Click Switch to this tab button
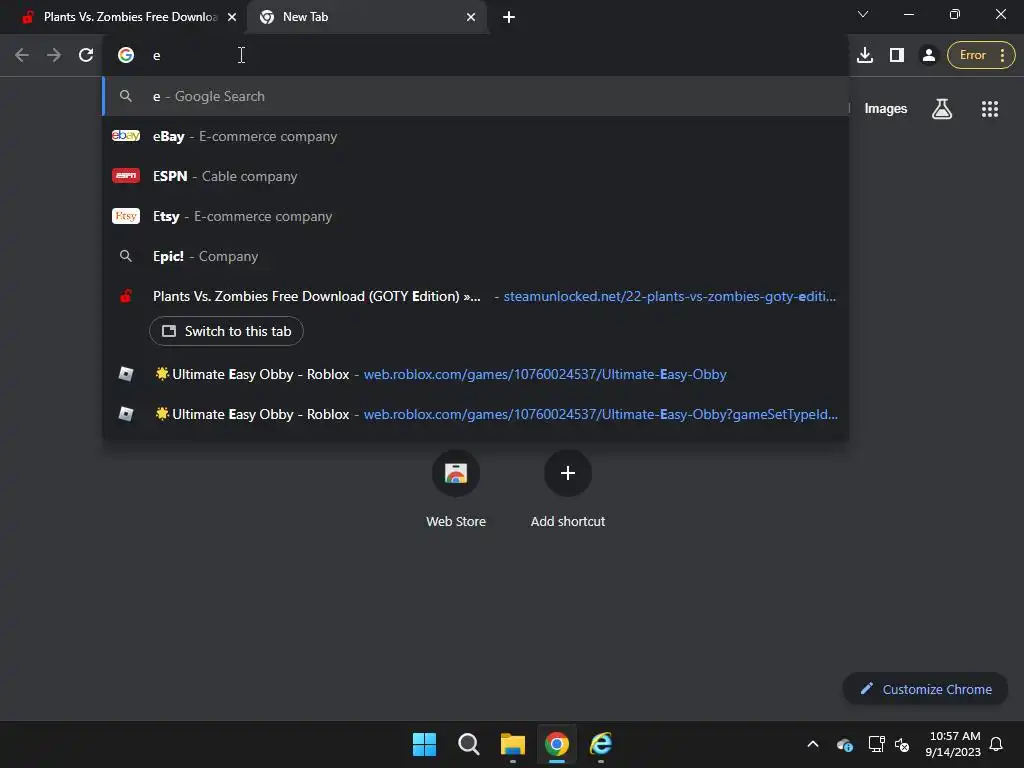1024x768 pixels. [x=226, y=331]
